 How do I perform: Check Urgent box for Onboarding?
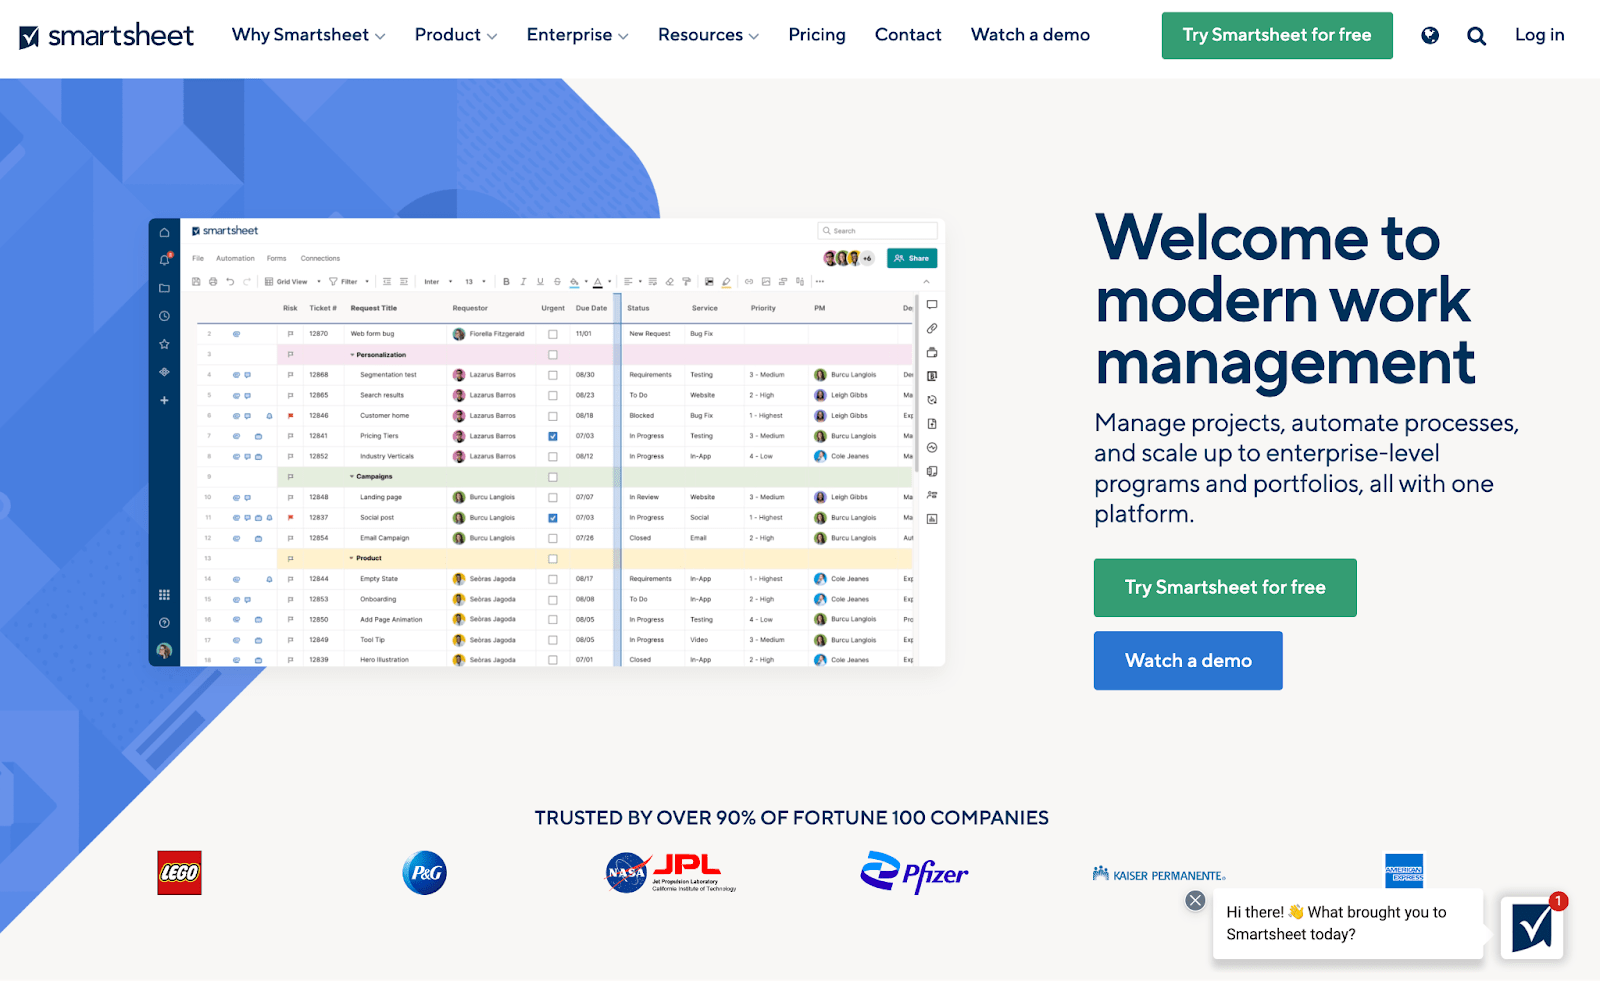pos(553,599)
